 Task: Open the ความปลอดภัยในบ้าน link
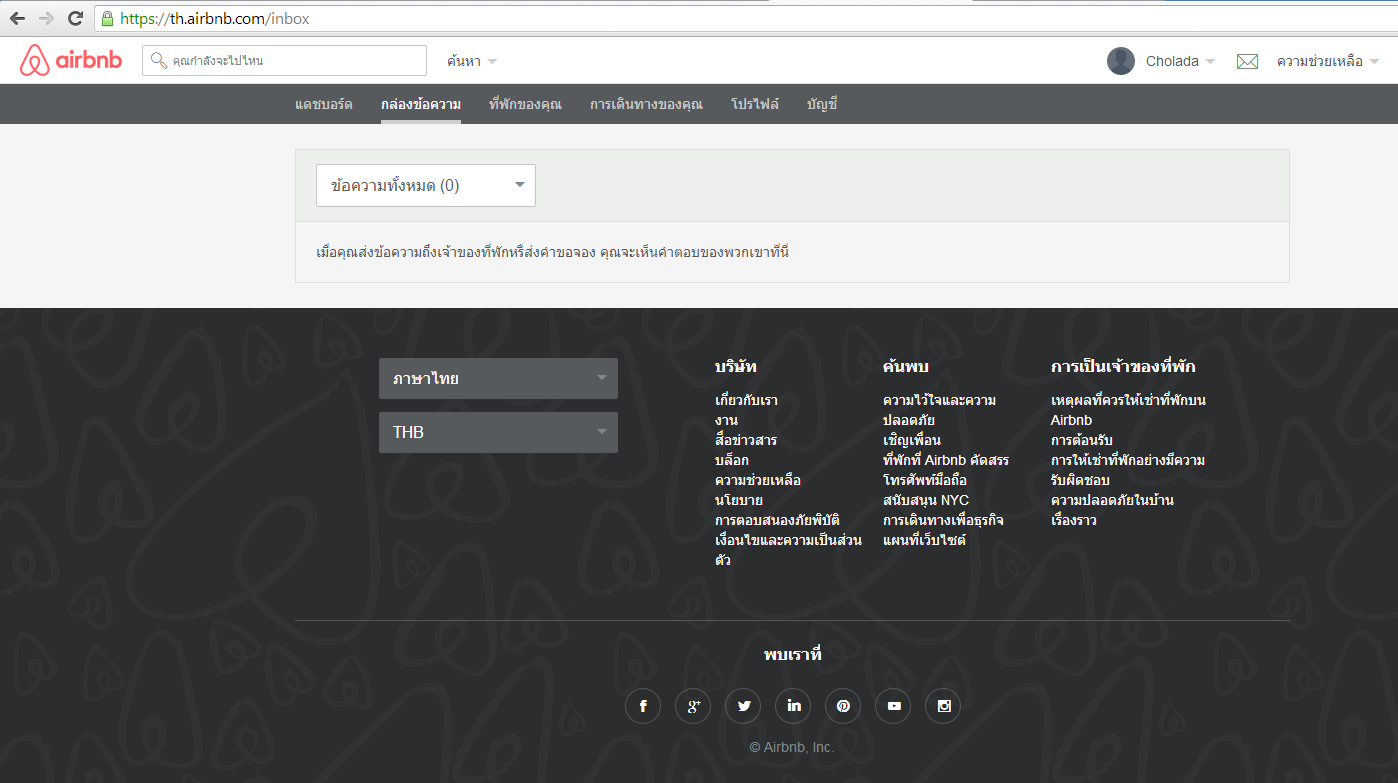1112,501
